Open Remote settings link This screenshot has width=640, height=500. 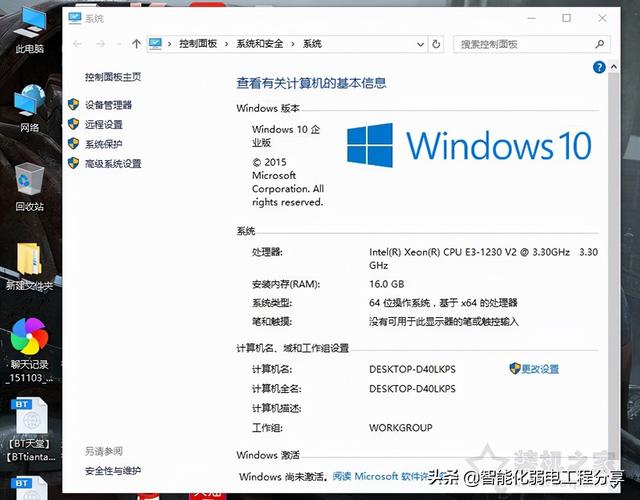click(x=104, y=124)
